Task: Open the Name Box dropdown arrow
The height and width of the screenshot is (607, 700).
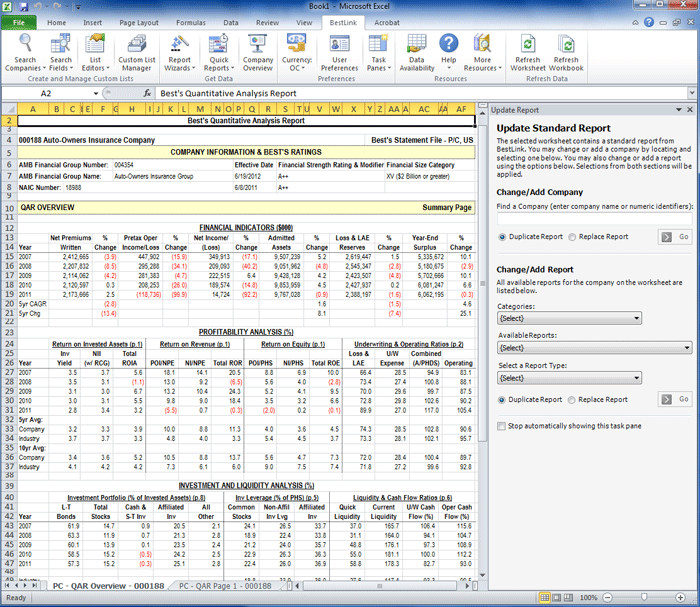Action: pyautogui.click(x=96, y=93)
